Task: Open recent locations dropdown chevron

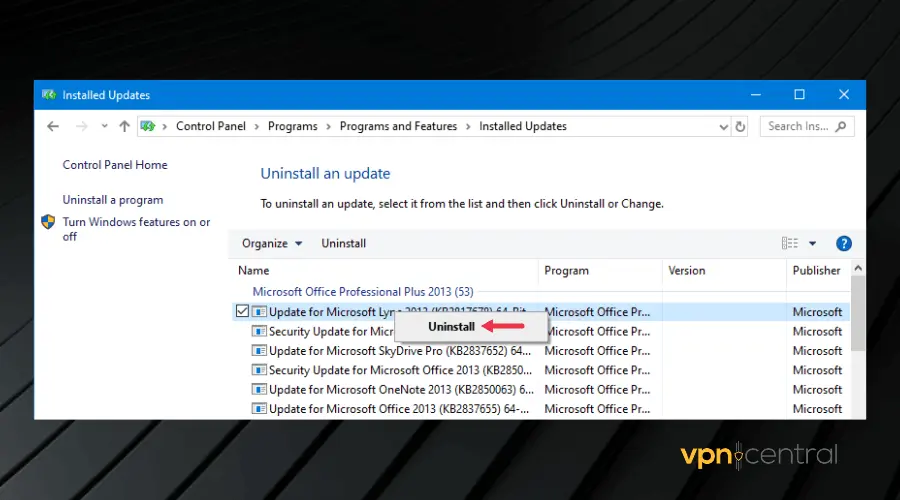Action: (x=104, y=126)
